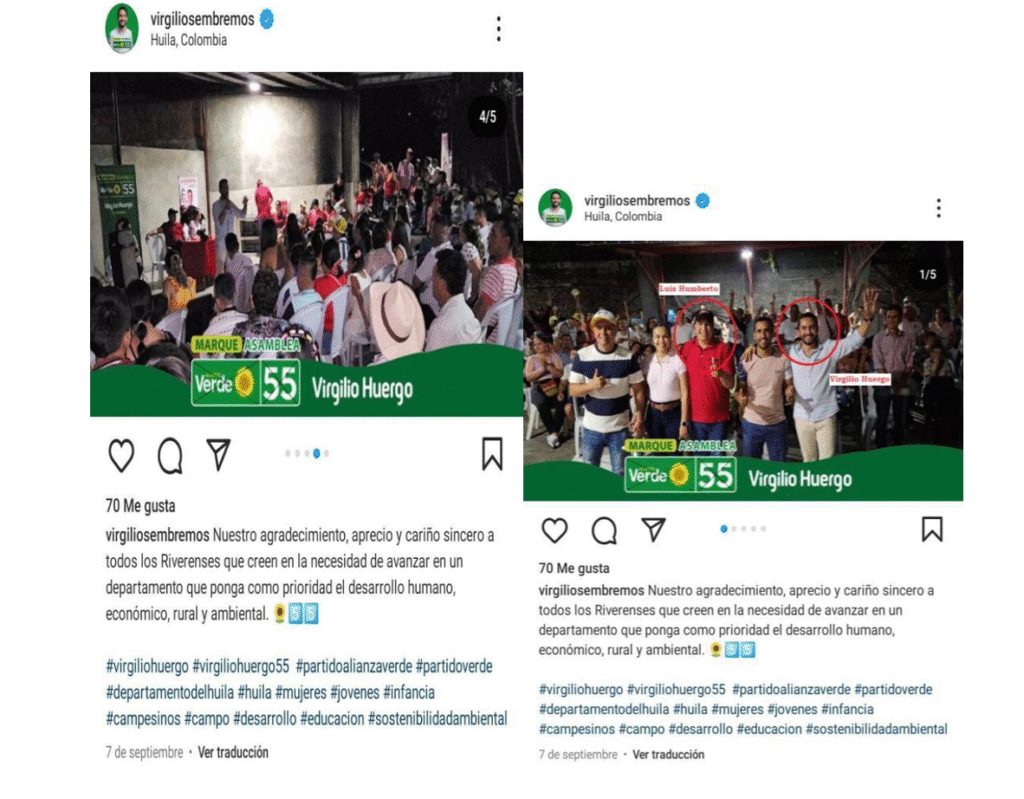The image size is (1024, 799).
Task: Select the left post carousel dot indicator
Action: 307,453
